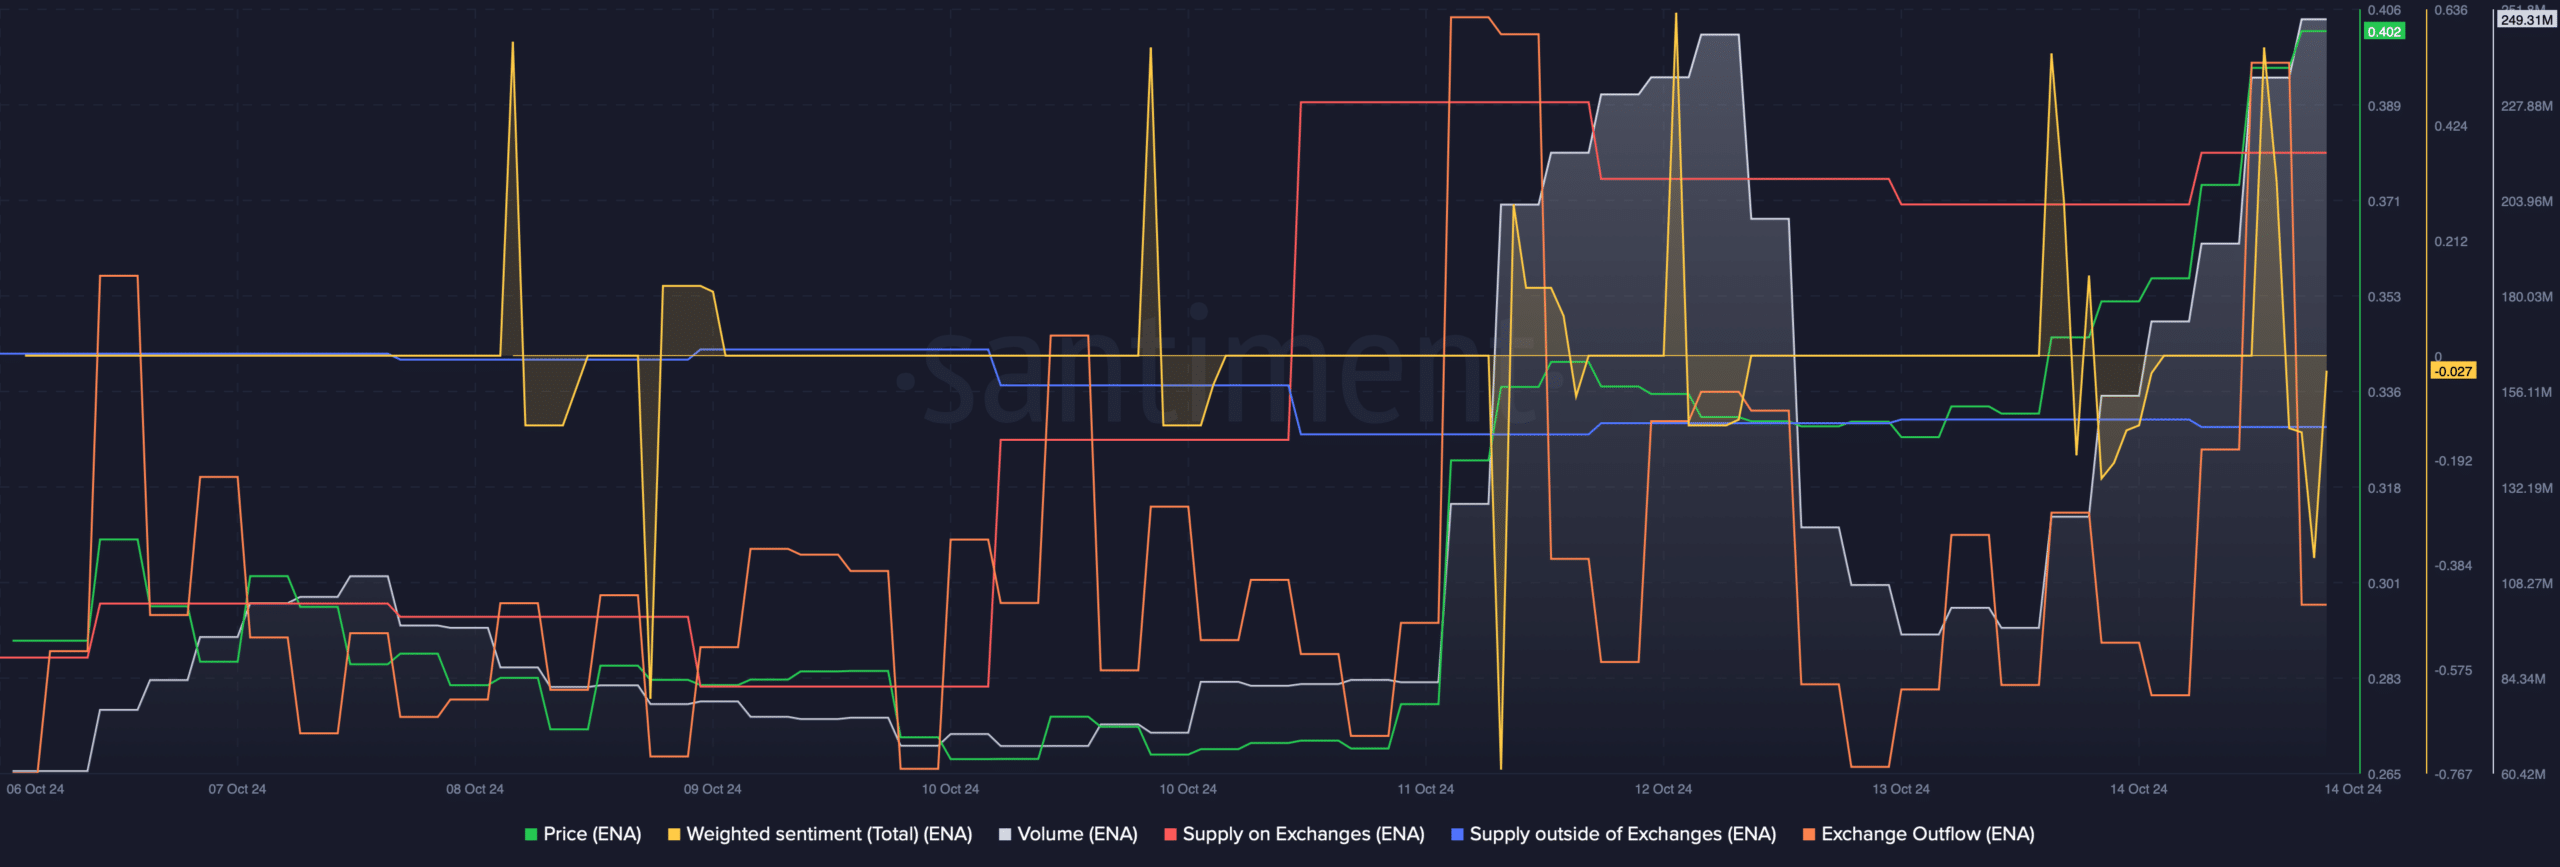
Task: Toggle the Volume (ENA) legend label
Action: pyautogui.click(x=1077, y=834)
